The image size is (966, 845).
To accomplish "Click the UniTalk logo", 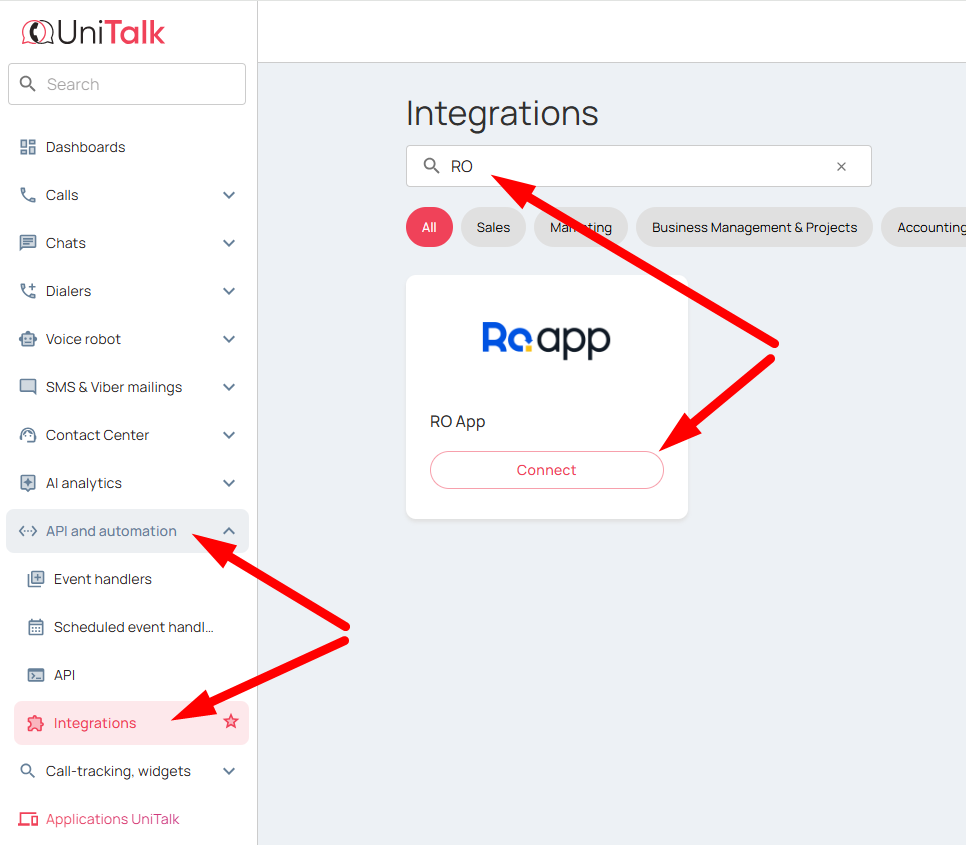I will 93,33.
